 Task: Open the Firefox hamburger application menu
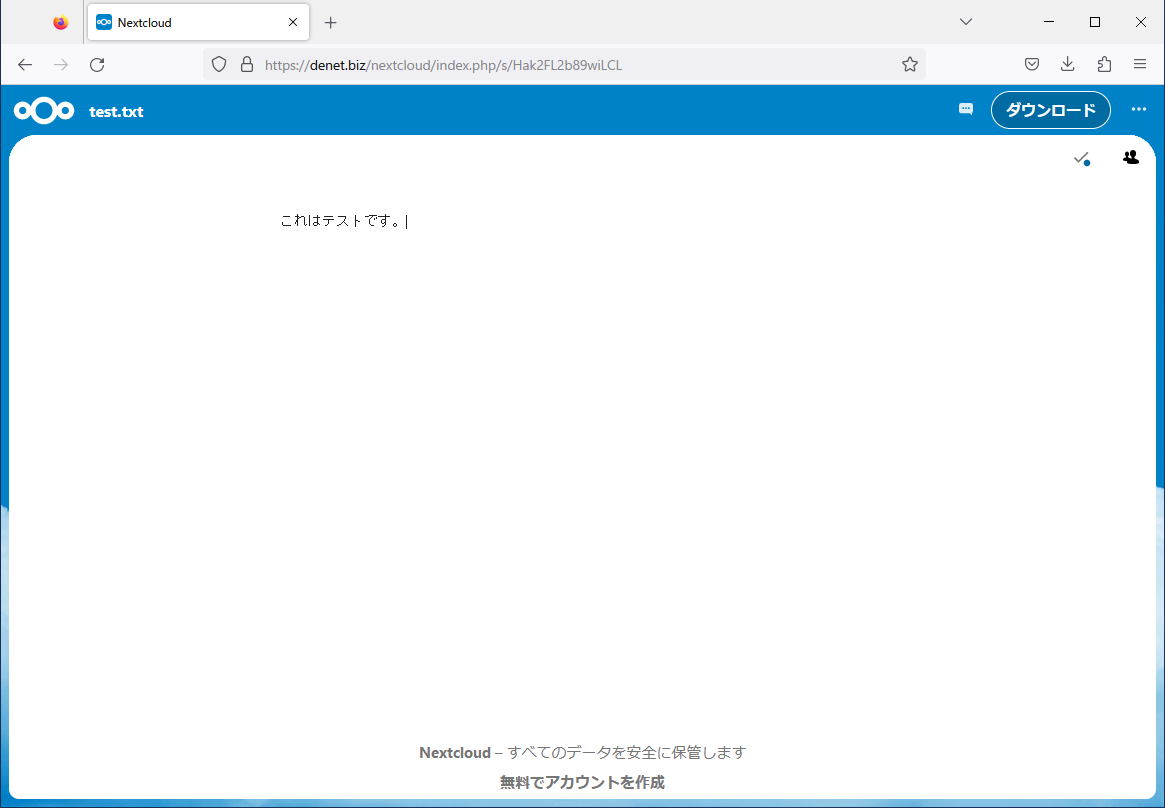1140,65
